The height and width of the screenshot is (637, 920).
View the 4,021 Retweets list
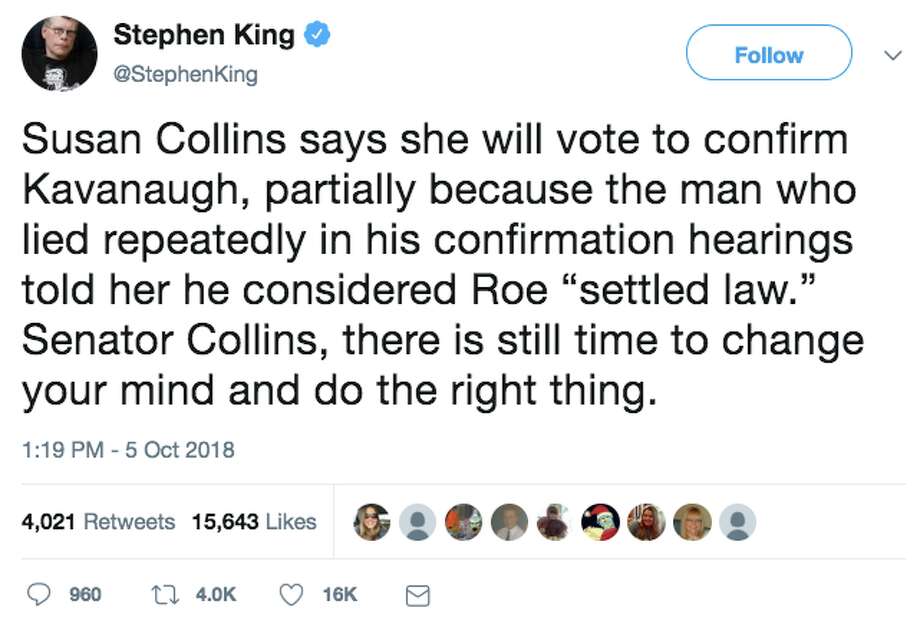(98, 521)
